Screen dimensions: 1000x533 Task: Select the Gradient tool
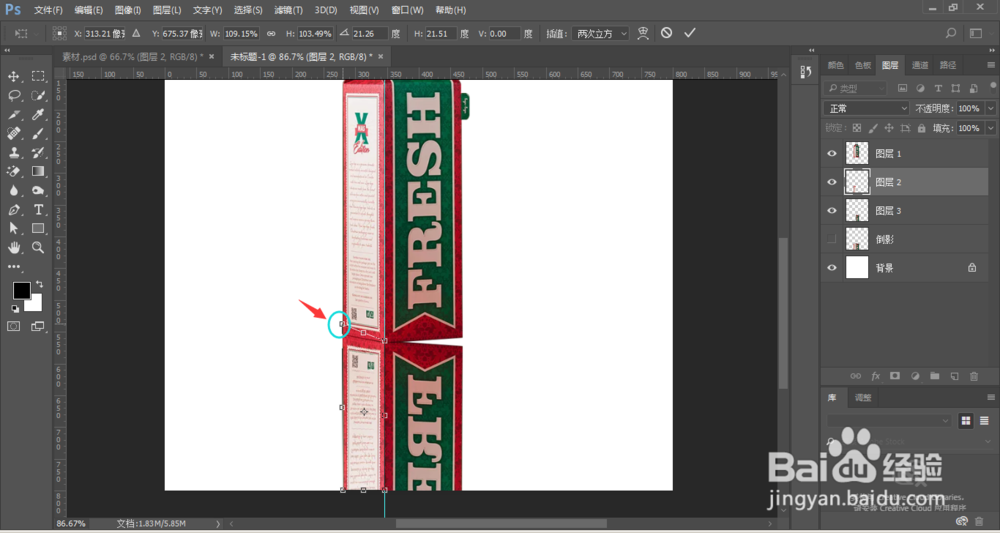pyautogui.click(x=38, y=172)
